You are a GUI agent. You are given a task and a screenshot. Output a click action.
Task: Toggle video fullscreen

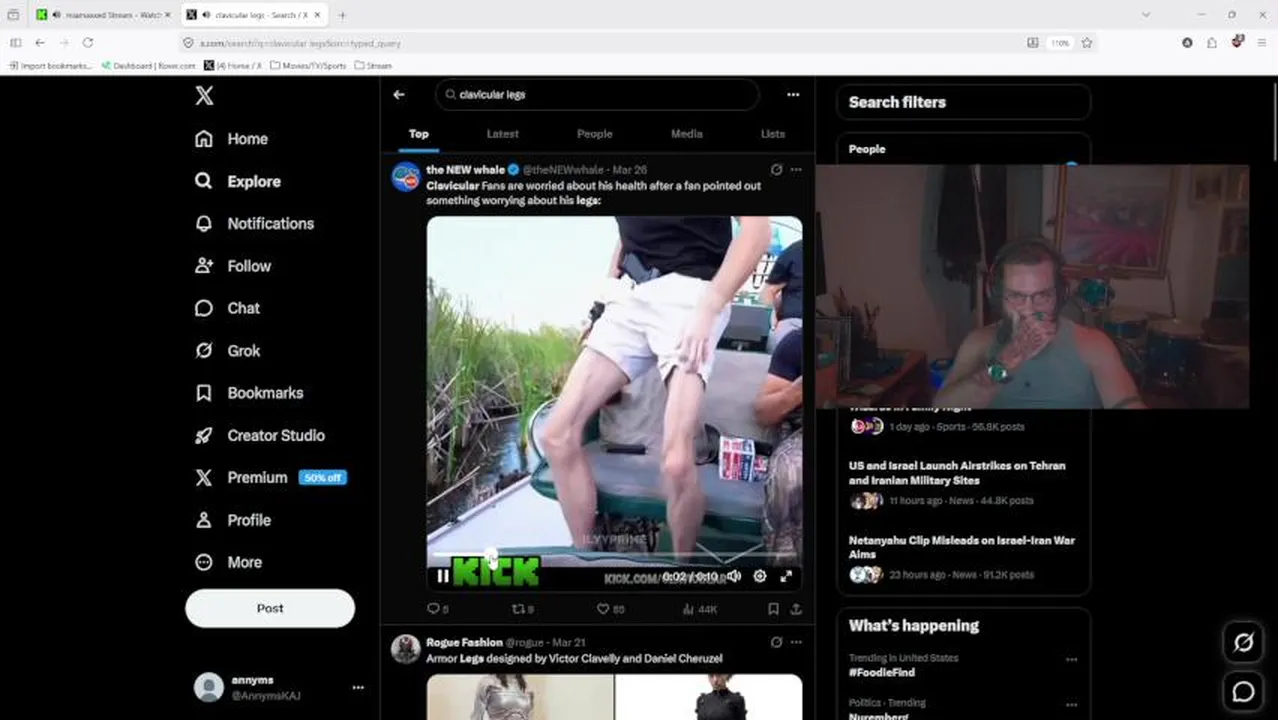coord(786,576)
